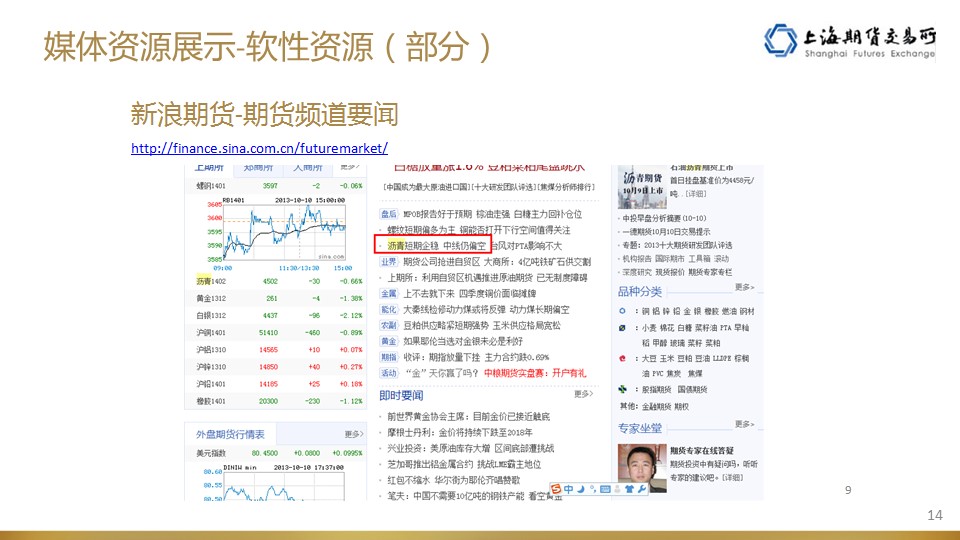The height and width of the screenshot is (540, 960).
Task: Click the red exchange icon beside 大豆 玉米
Action: [622, 358]
